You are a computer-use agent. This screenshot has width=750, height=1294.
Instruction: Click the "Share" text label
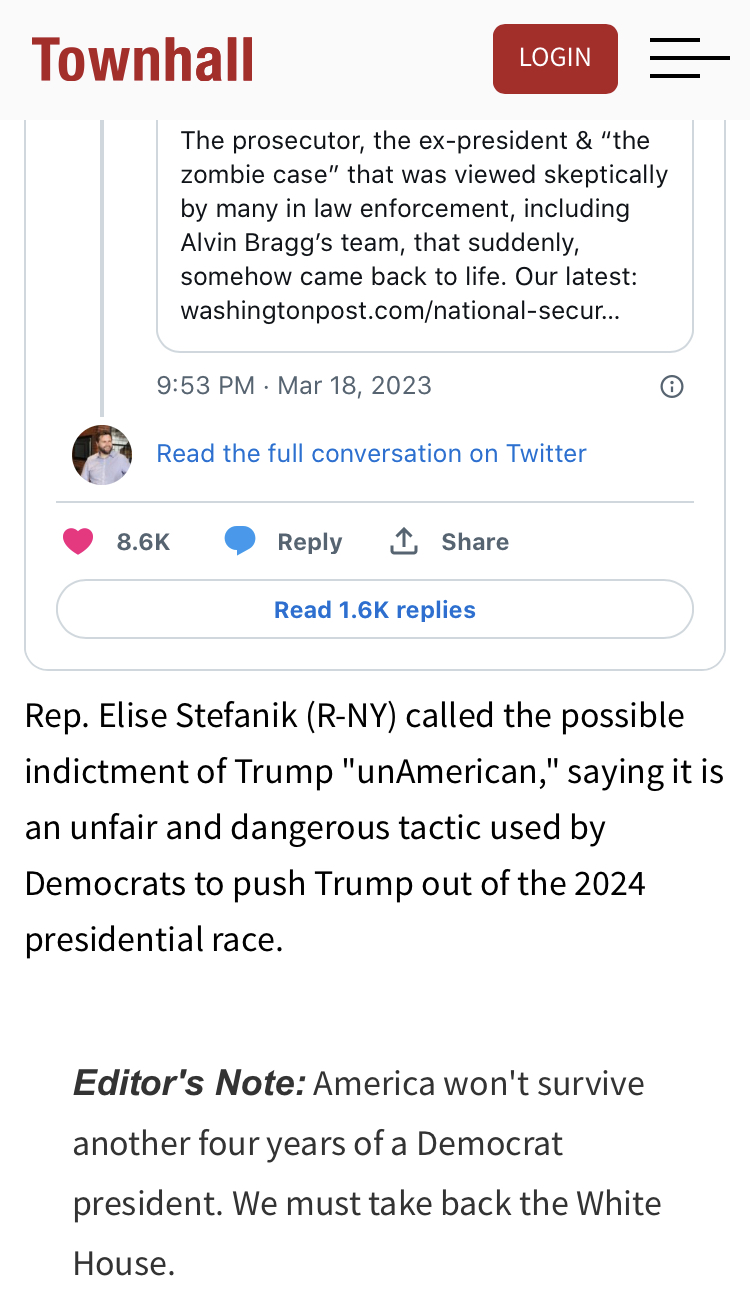tap(475, 542)
